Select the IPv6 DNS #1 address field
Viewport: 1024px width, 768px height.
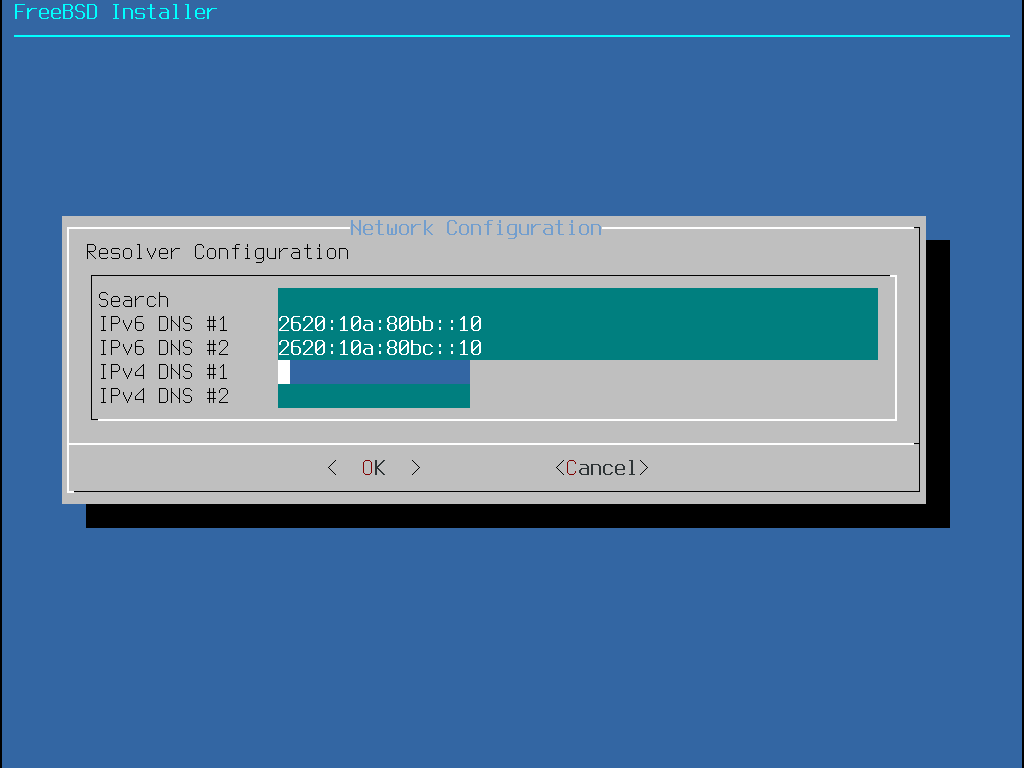[577, 324]
